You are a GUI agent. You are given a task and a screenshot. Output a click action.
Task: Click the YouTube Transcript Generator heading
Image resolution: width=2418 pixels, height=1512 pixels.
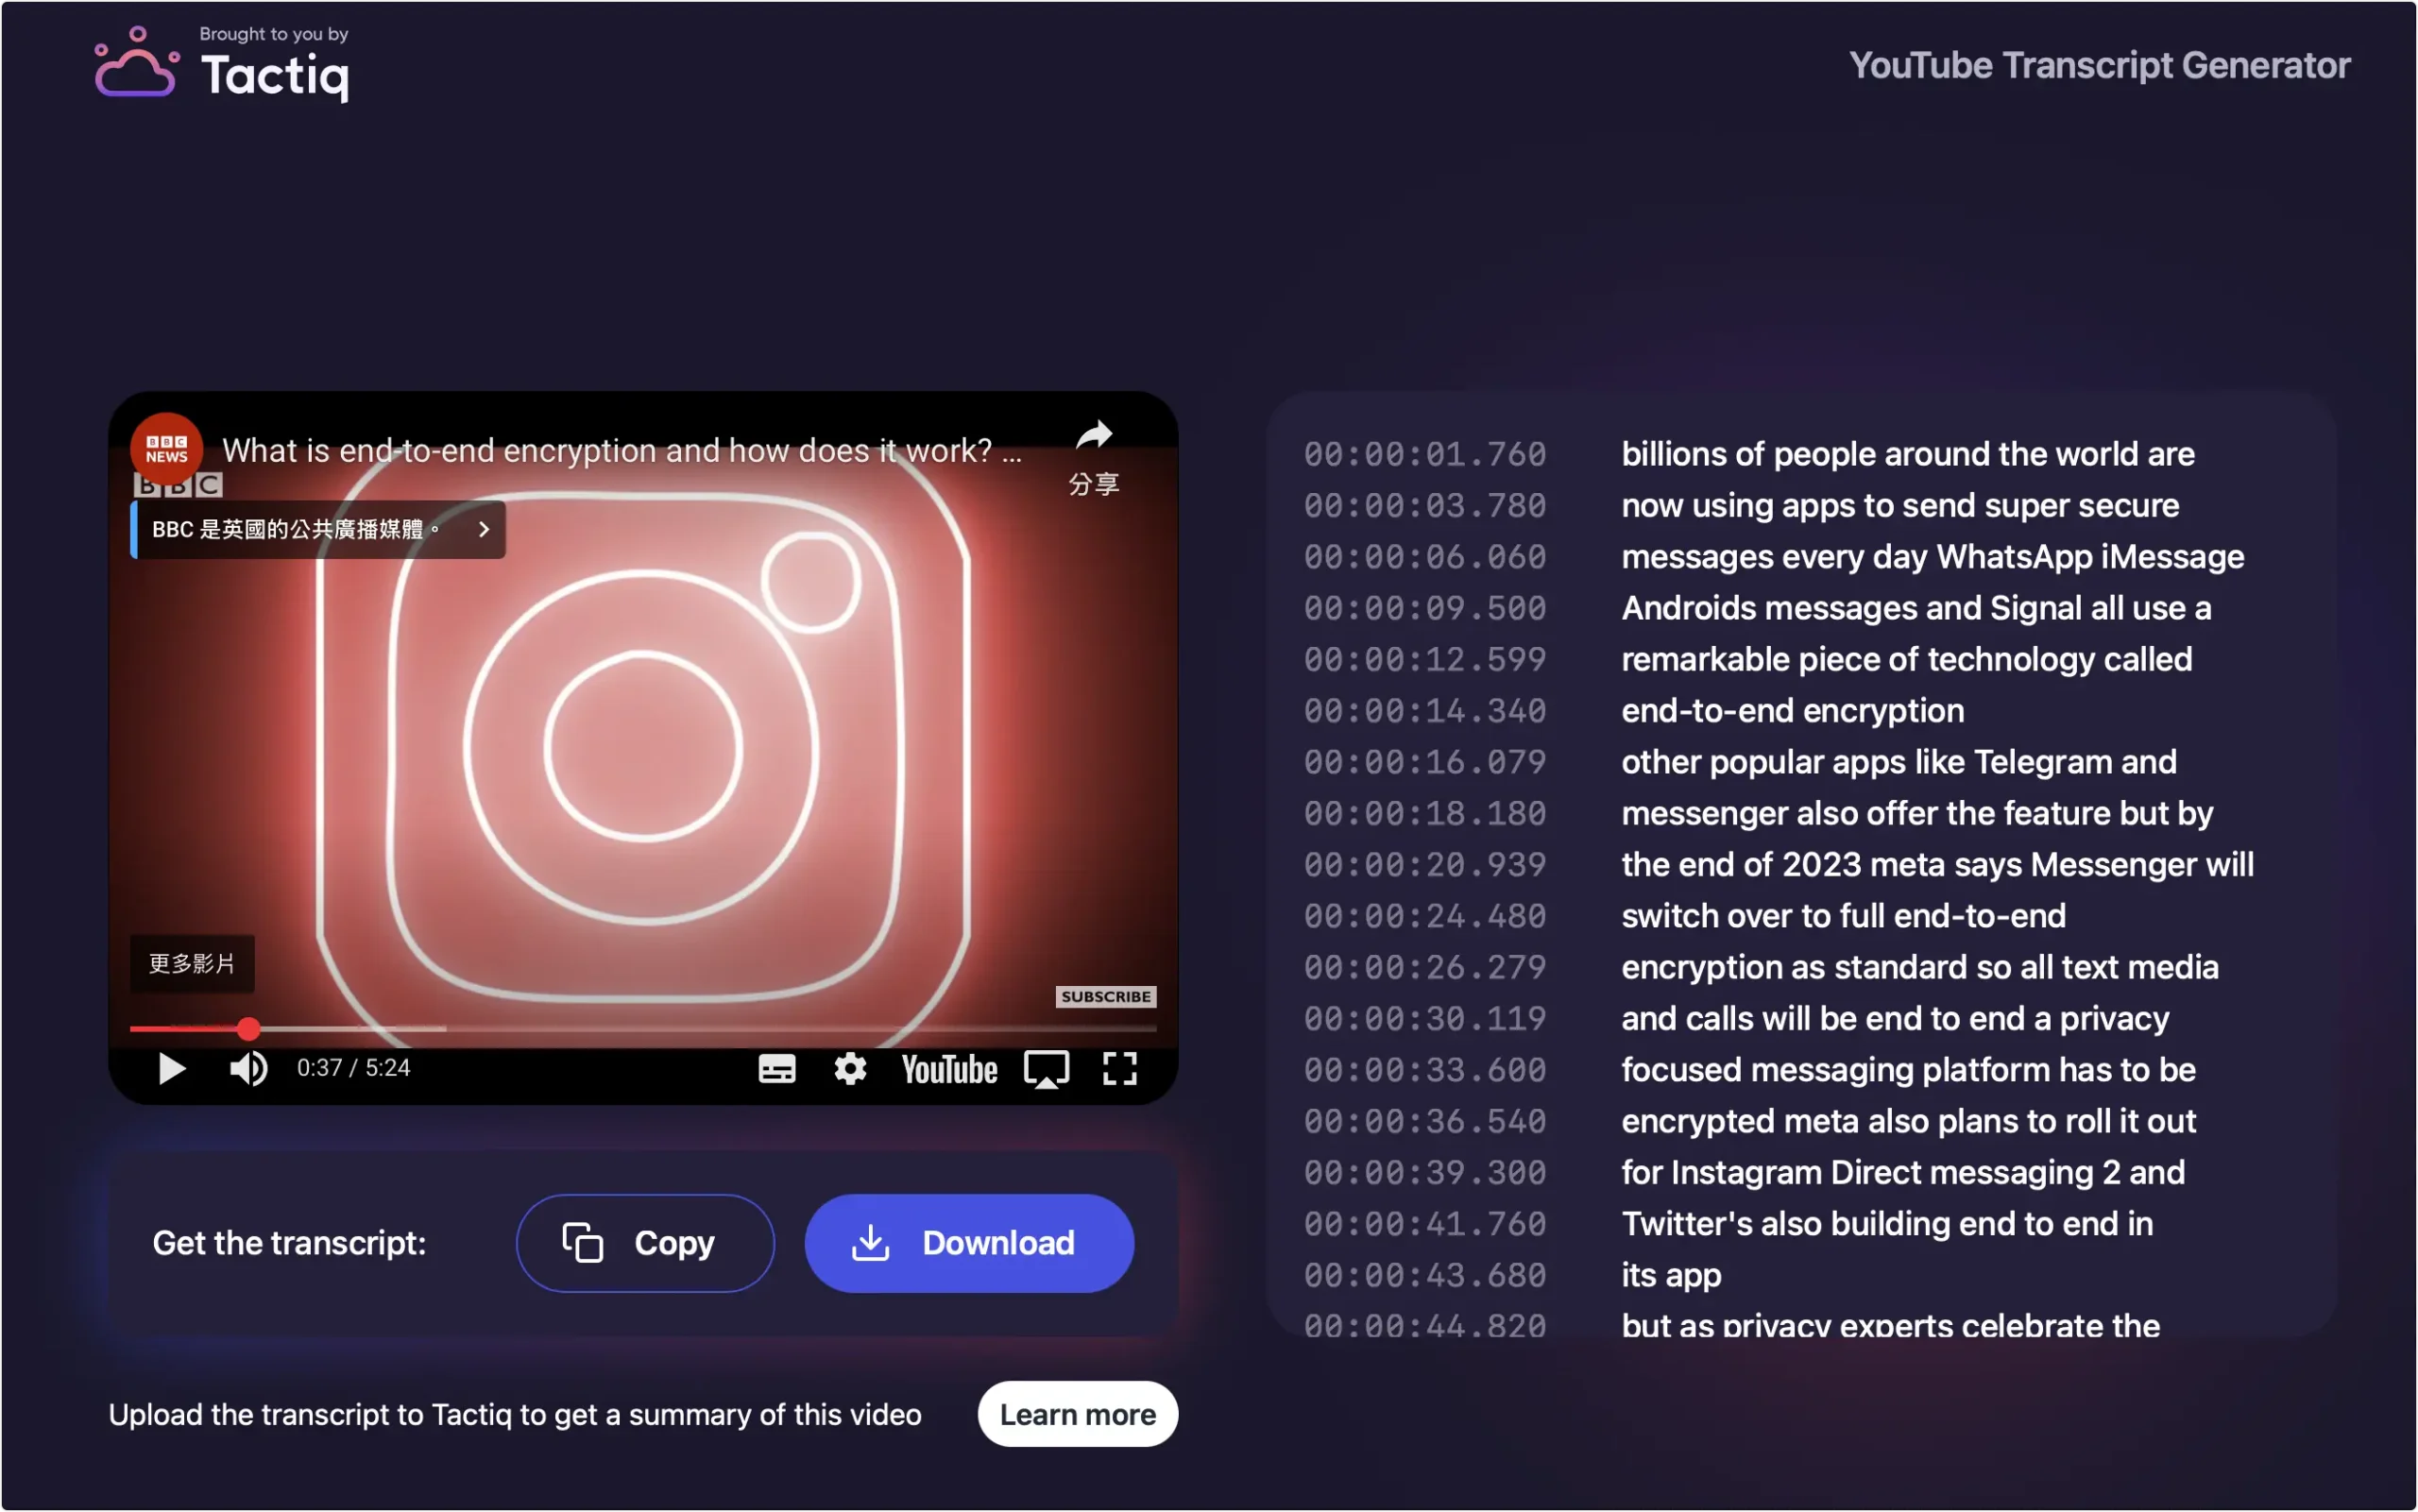(x=2099, y=65)
